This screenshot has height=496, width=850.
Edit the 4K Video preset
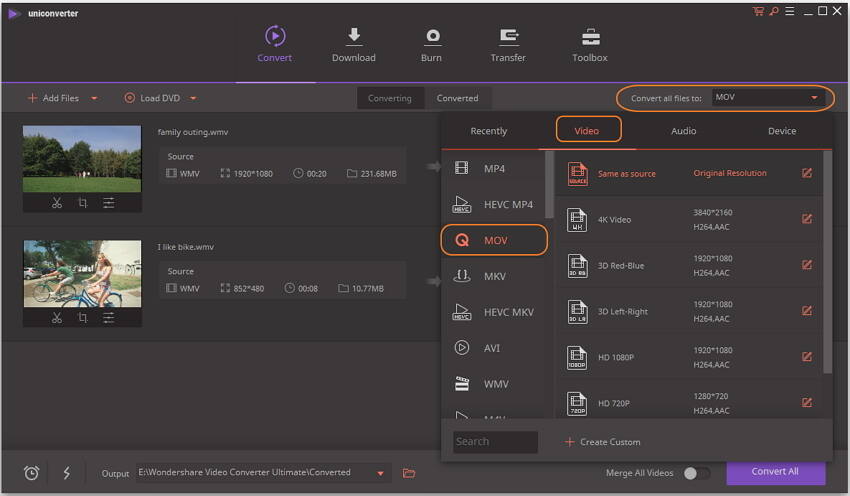click(807, 218)
